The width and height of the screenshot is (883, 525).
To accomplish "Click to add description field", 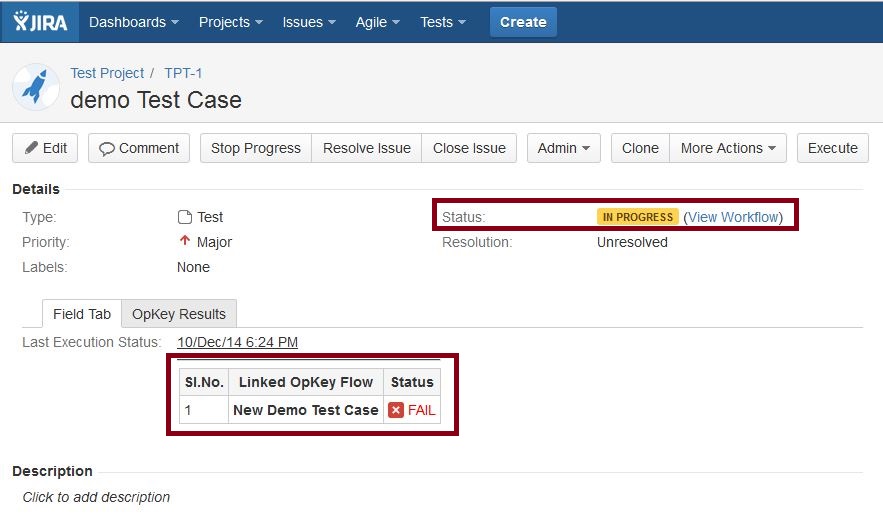I will pyautogui.click(x=96, y=497).
